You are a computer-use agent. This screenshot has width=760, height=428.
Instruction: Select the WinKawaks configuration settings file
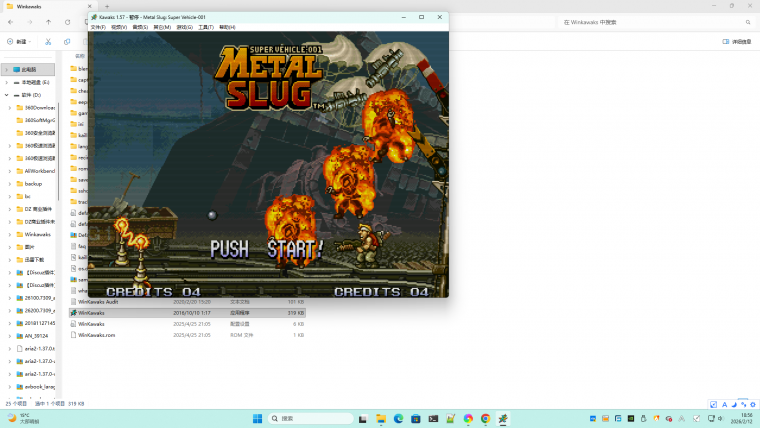(x=187, y=324)
